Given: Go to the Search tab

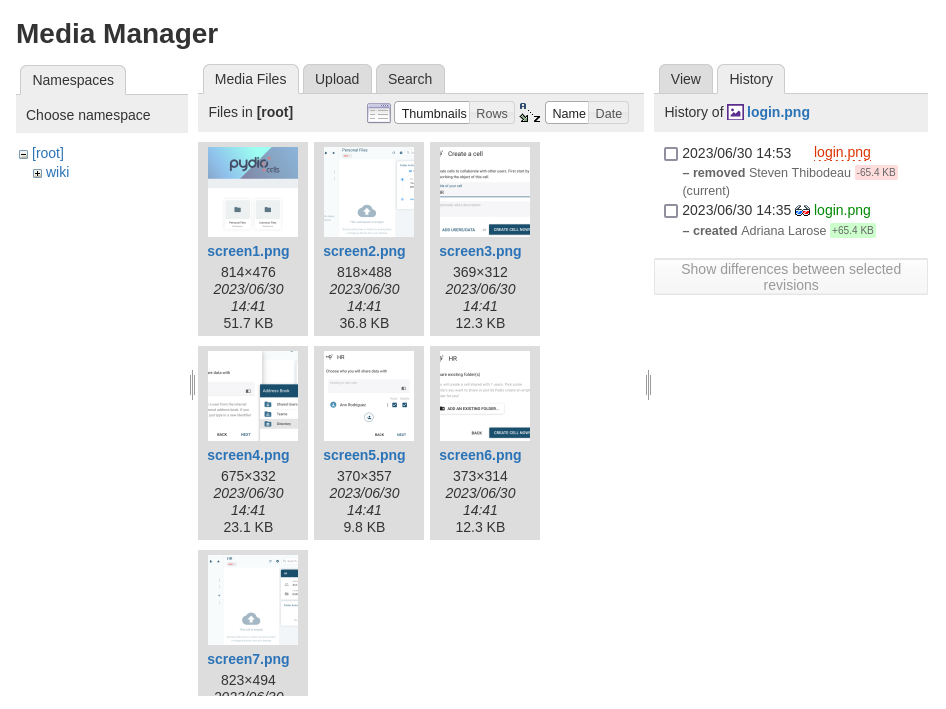Looking at the screenshot, I should tap(410, 79).
